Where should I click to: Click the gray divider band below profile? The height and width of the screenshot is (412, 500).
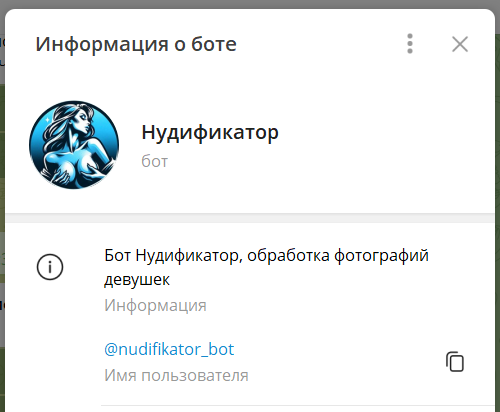click(250, 218)
